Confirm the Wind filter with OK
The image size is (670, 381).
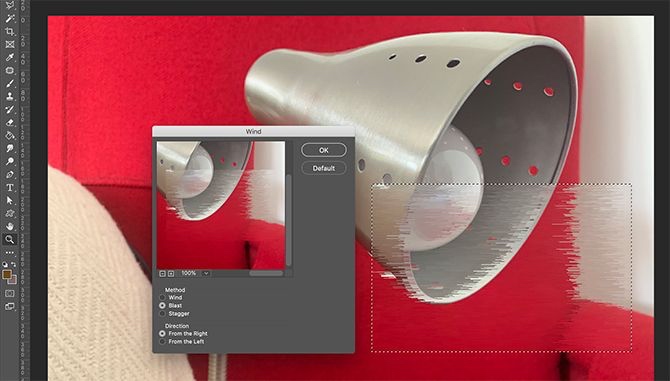(x=323, y=150)
